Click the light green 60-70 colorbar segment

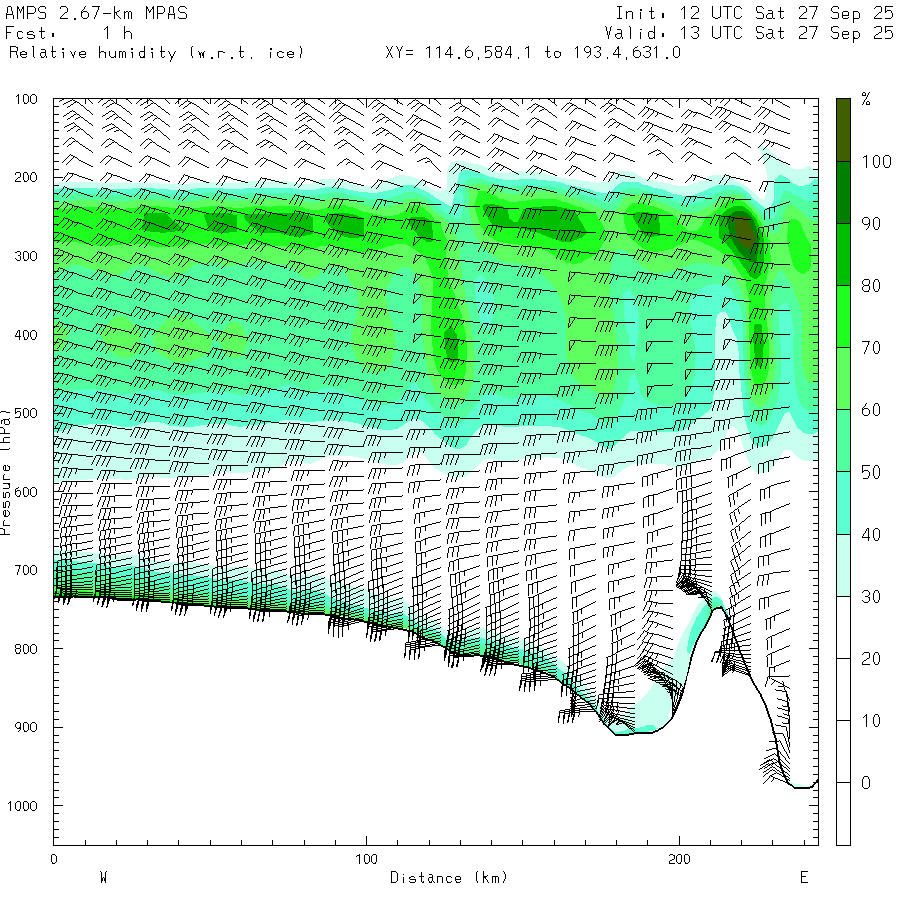(x=843, y=378)
